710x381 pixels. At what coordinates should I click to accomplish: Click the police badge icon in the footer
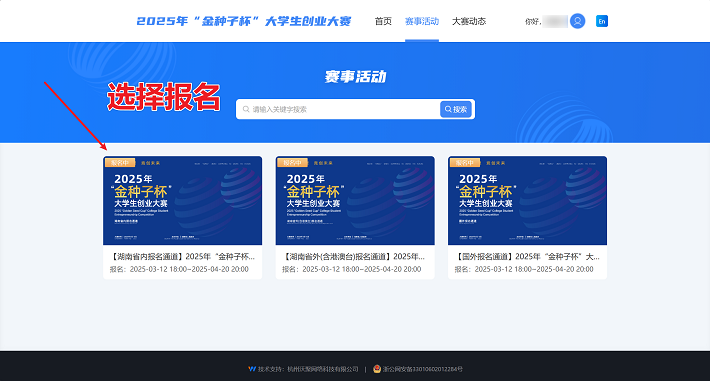point(377,369)
